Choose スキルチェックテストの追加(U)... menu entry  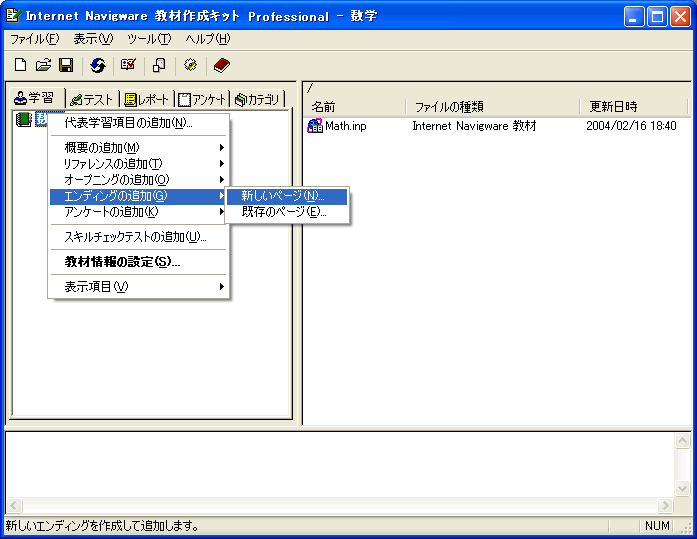tap(139, 237)
